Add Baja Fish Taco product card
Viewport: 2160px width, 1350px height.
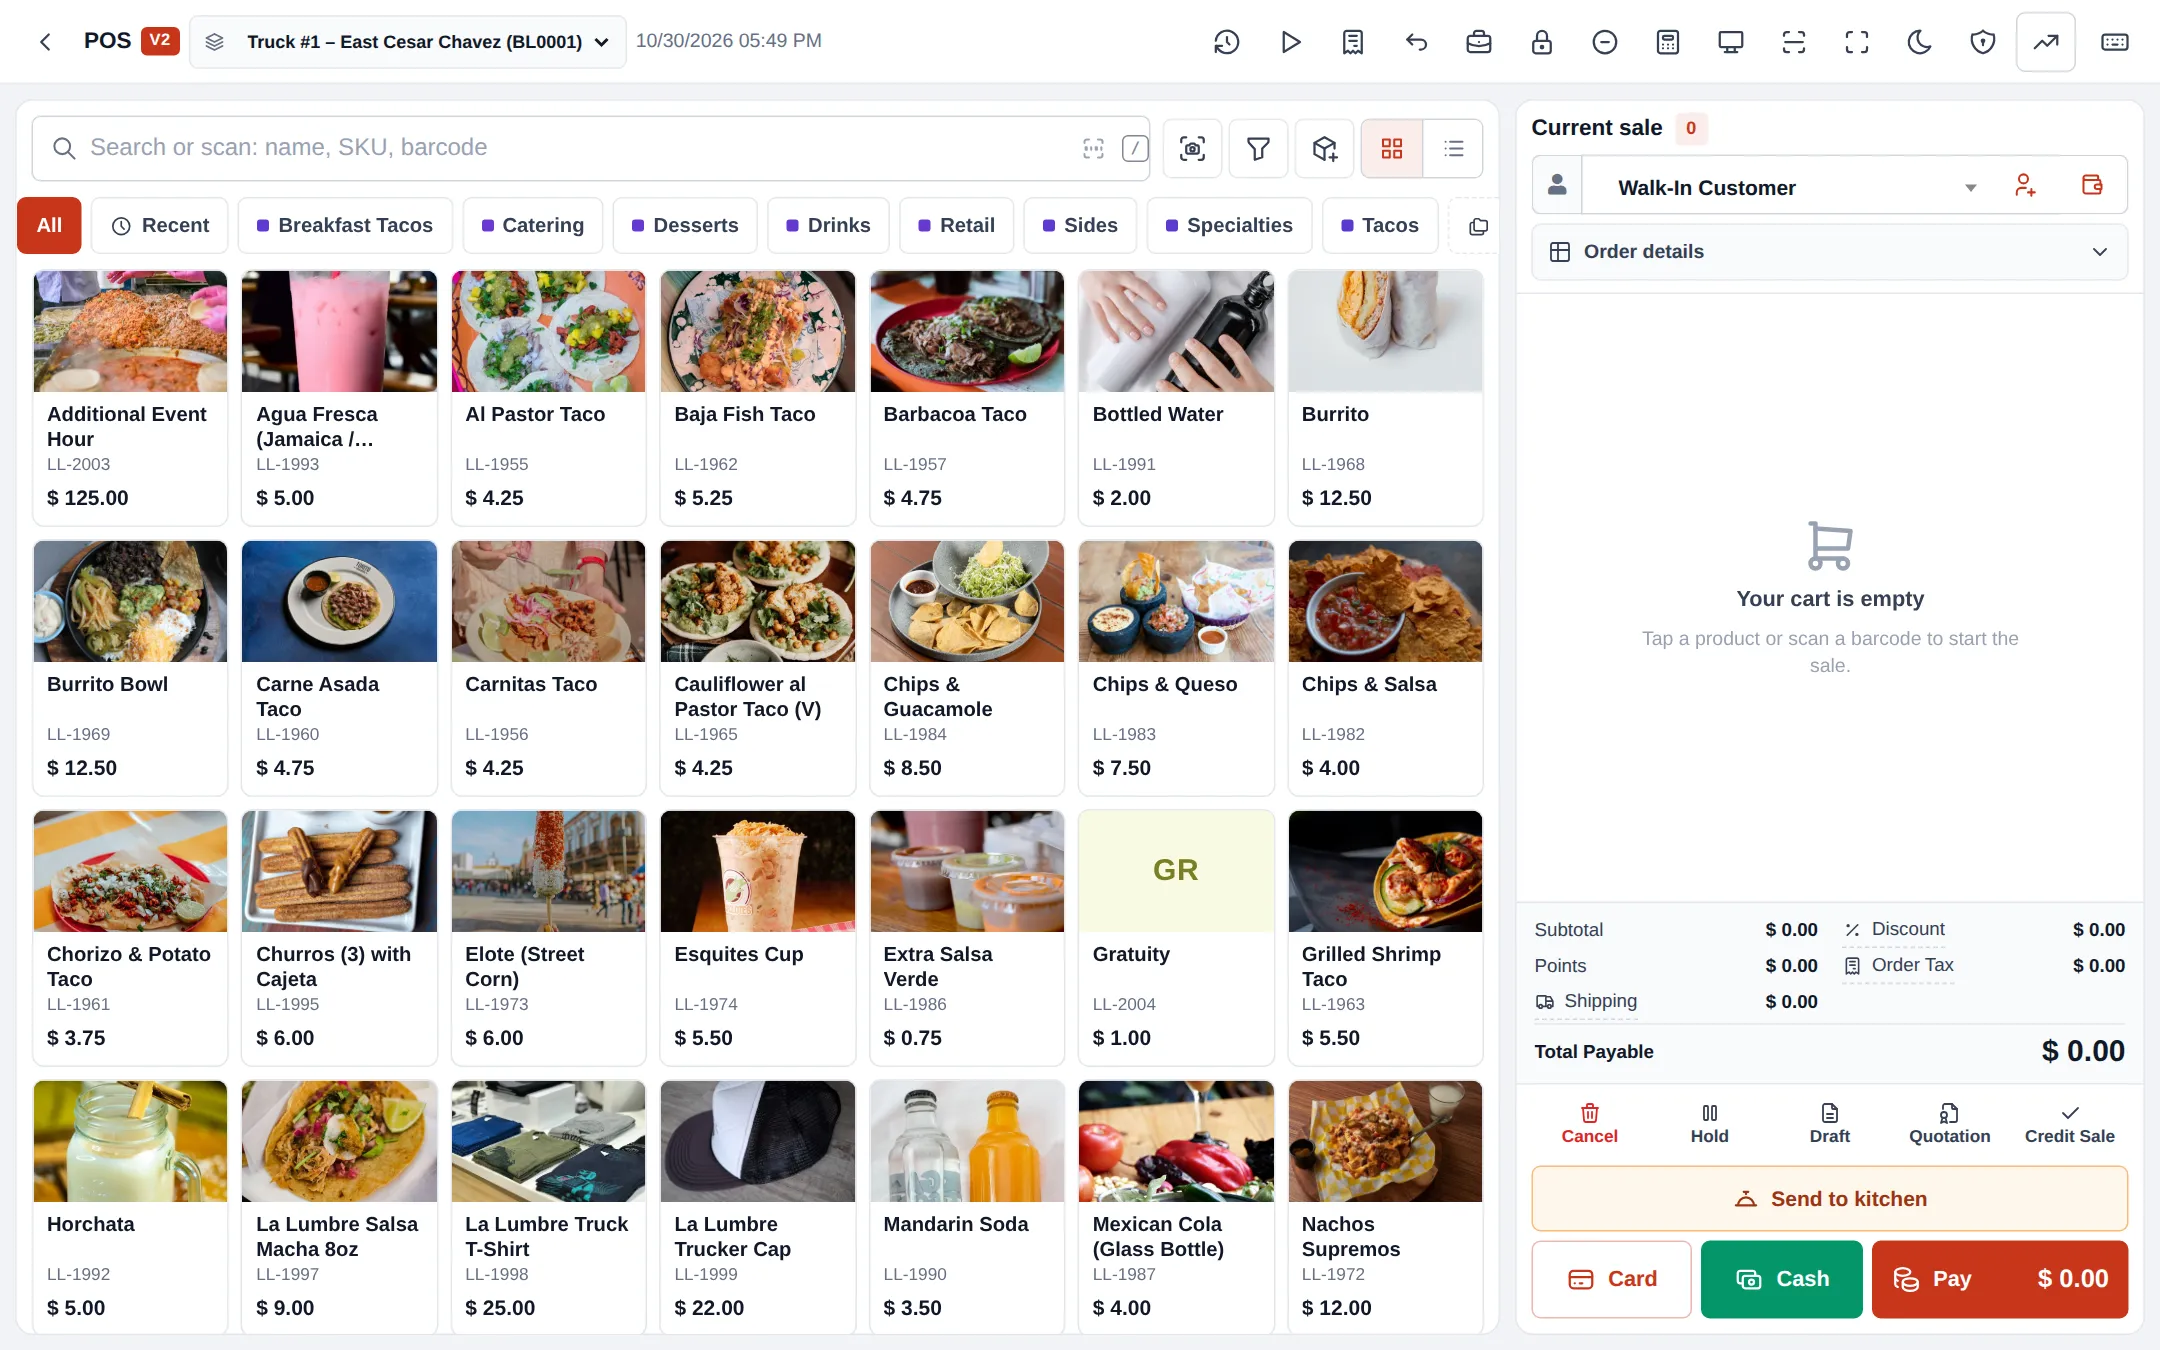point(757,398)
